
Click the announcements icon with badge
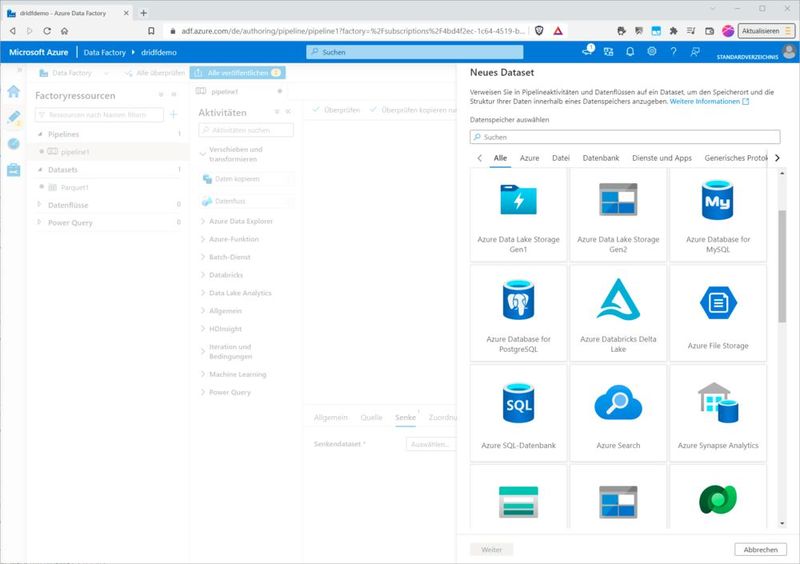588,51
